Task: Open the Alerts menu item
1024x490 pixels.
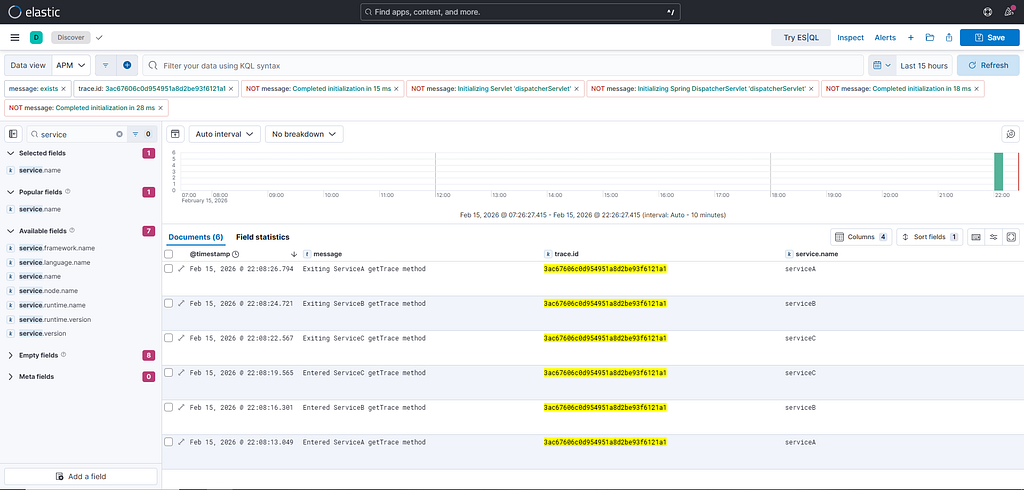Action: point(885,38)
